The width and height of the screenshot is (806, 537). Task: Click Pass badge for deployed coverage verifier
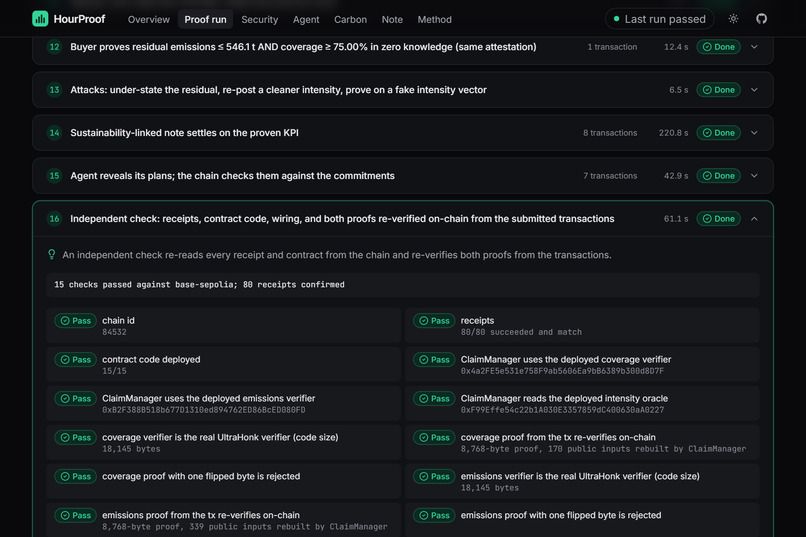tap(434, 360)
